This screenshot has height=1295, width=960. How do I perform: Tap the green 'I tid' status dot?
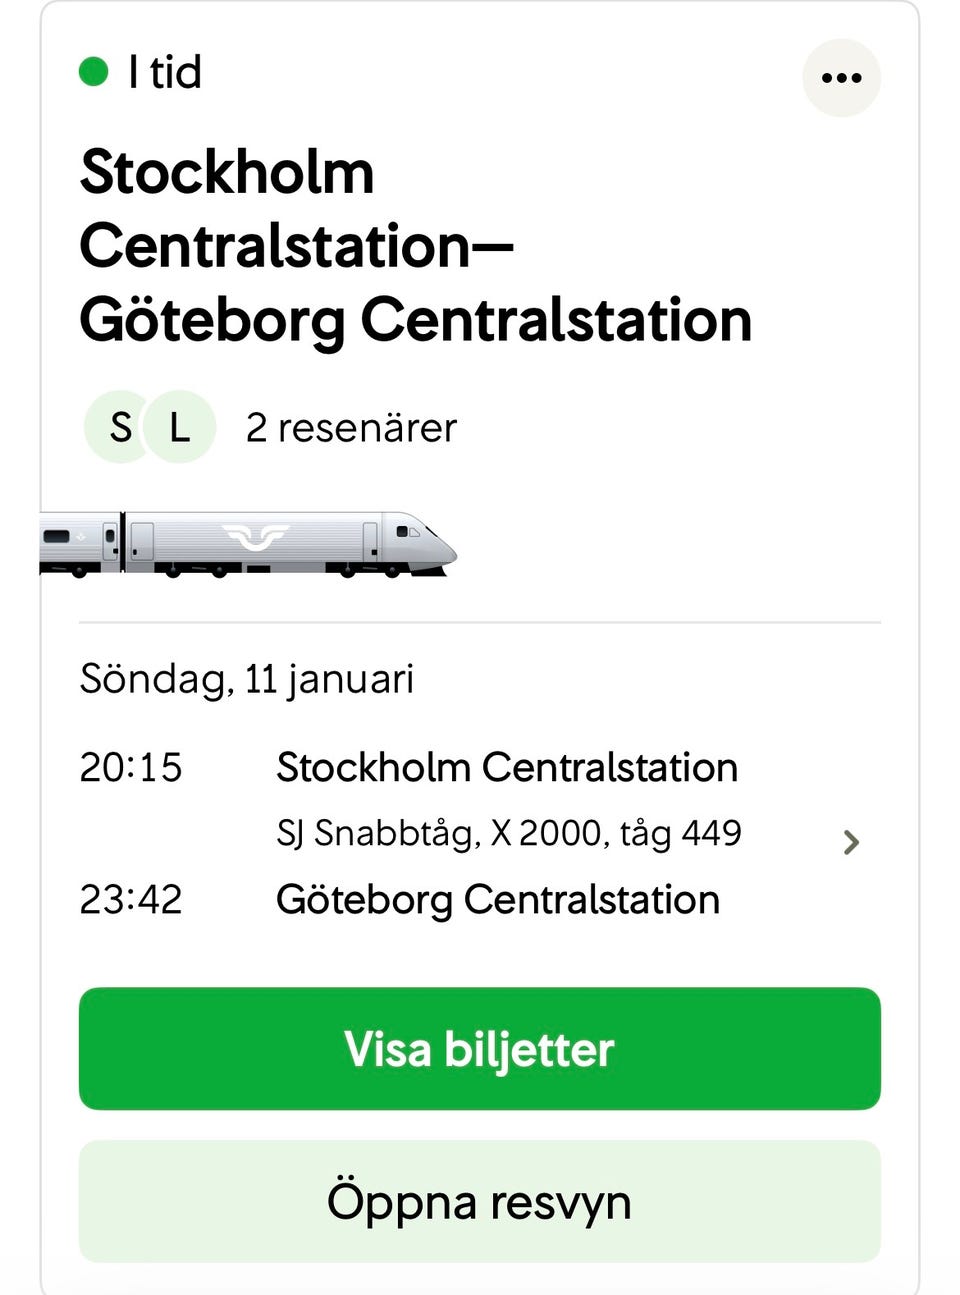(94, 72)
